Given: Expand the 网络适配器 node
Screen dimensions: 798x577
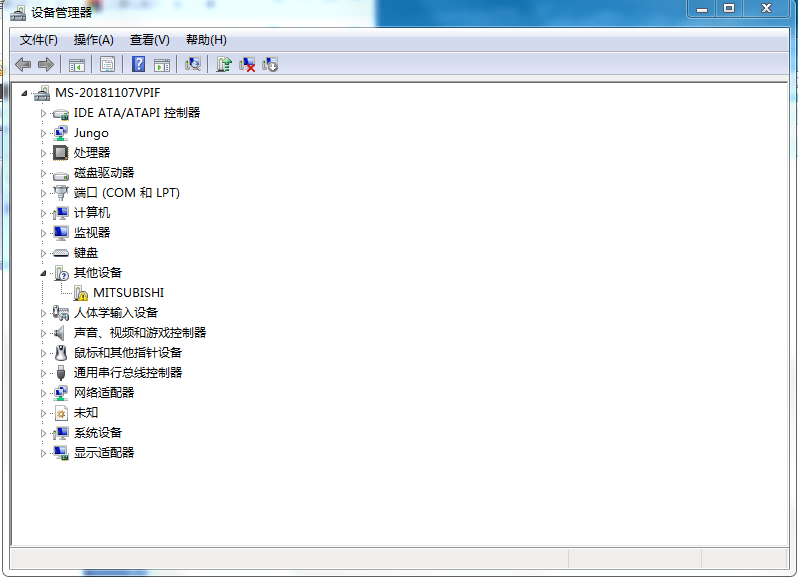Looking at the screenshot, I should [43, 393].
